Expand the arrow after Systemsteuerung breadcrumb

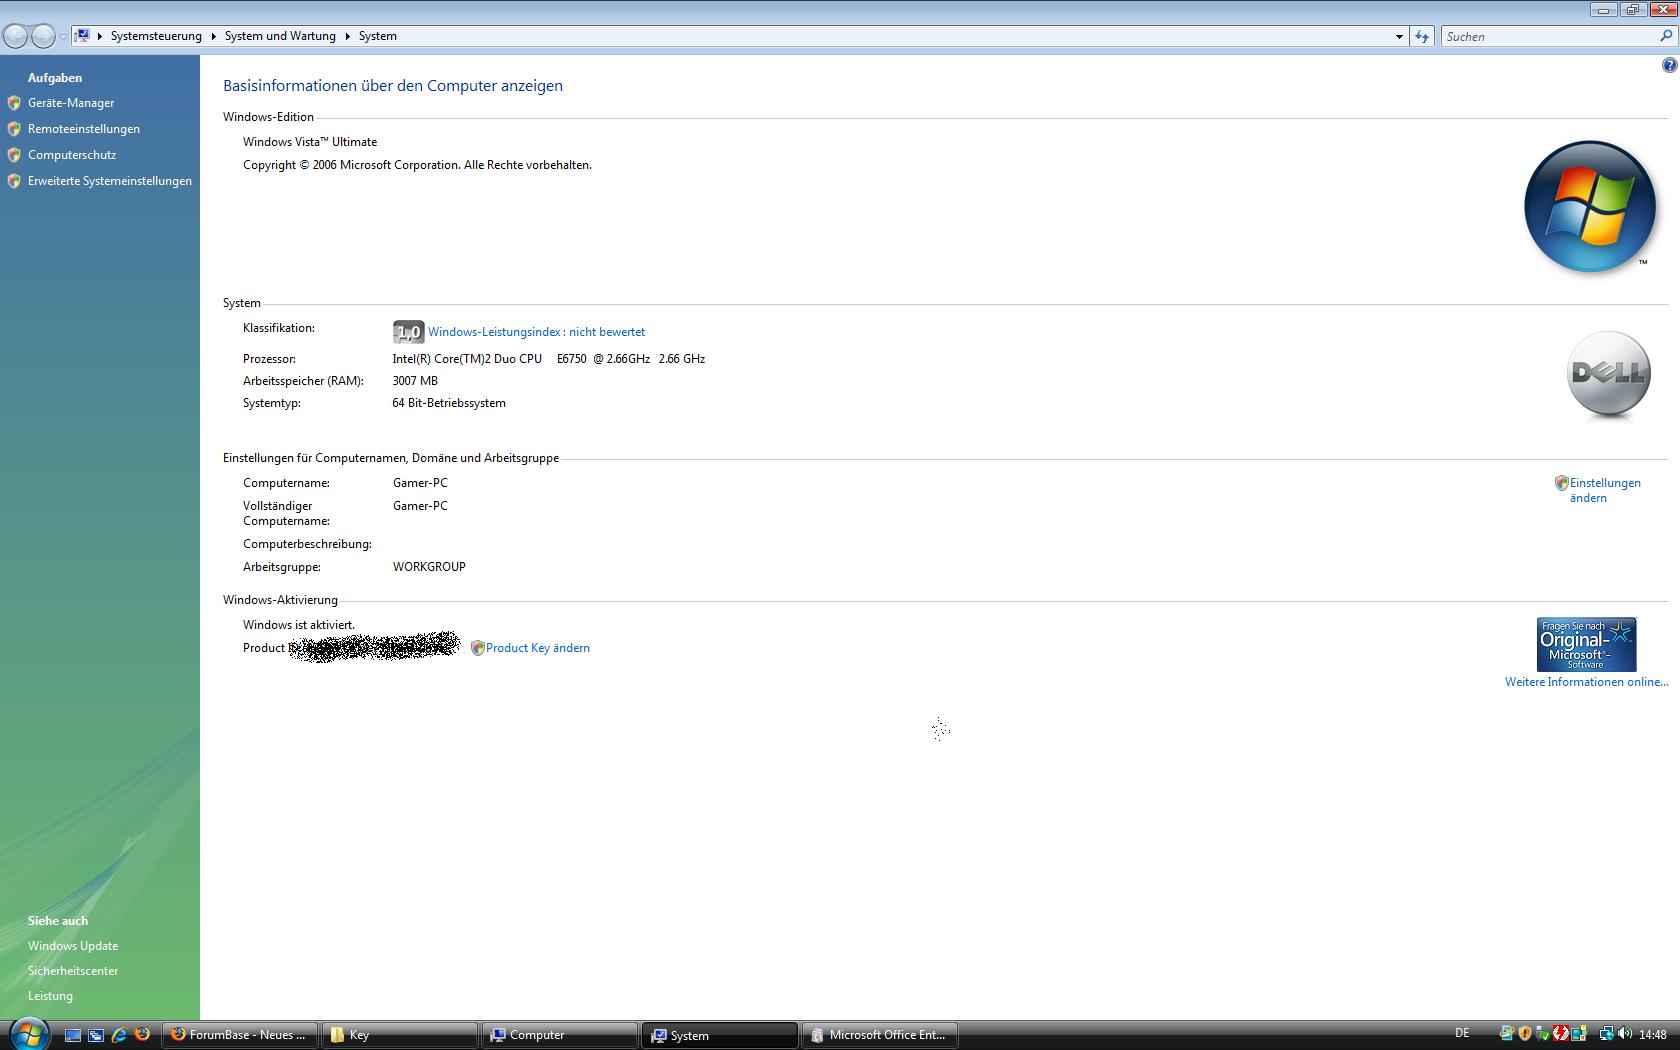(x=213, y=36)
